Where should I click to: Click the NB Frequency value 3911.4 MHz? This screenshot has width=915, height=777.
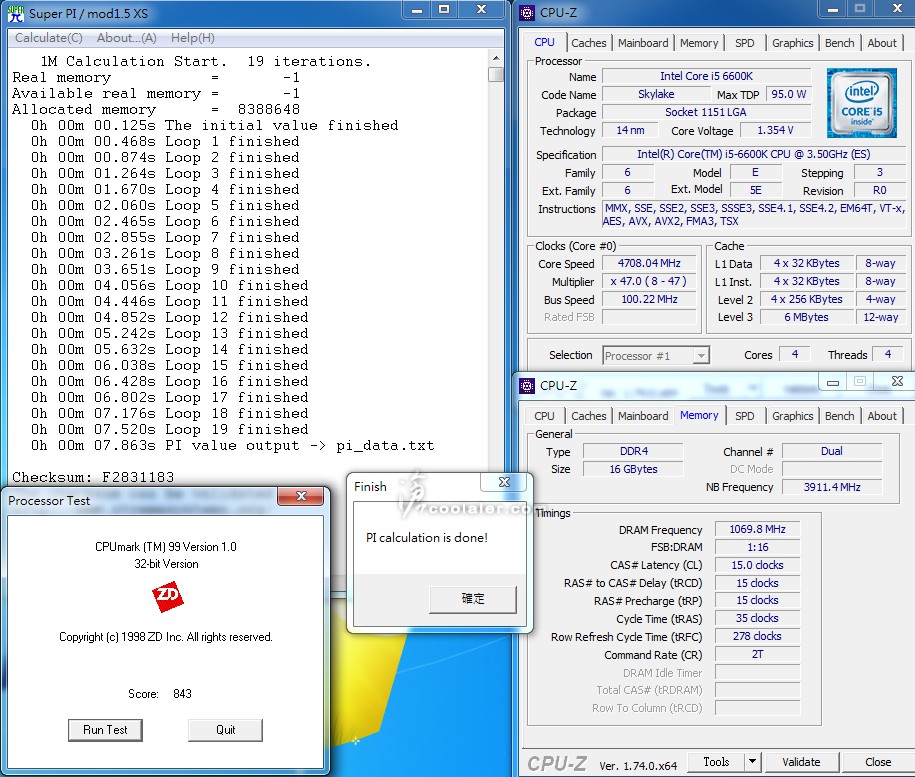pyautogui.click(x=832, y=487)
